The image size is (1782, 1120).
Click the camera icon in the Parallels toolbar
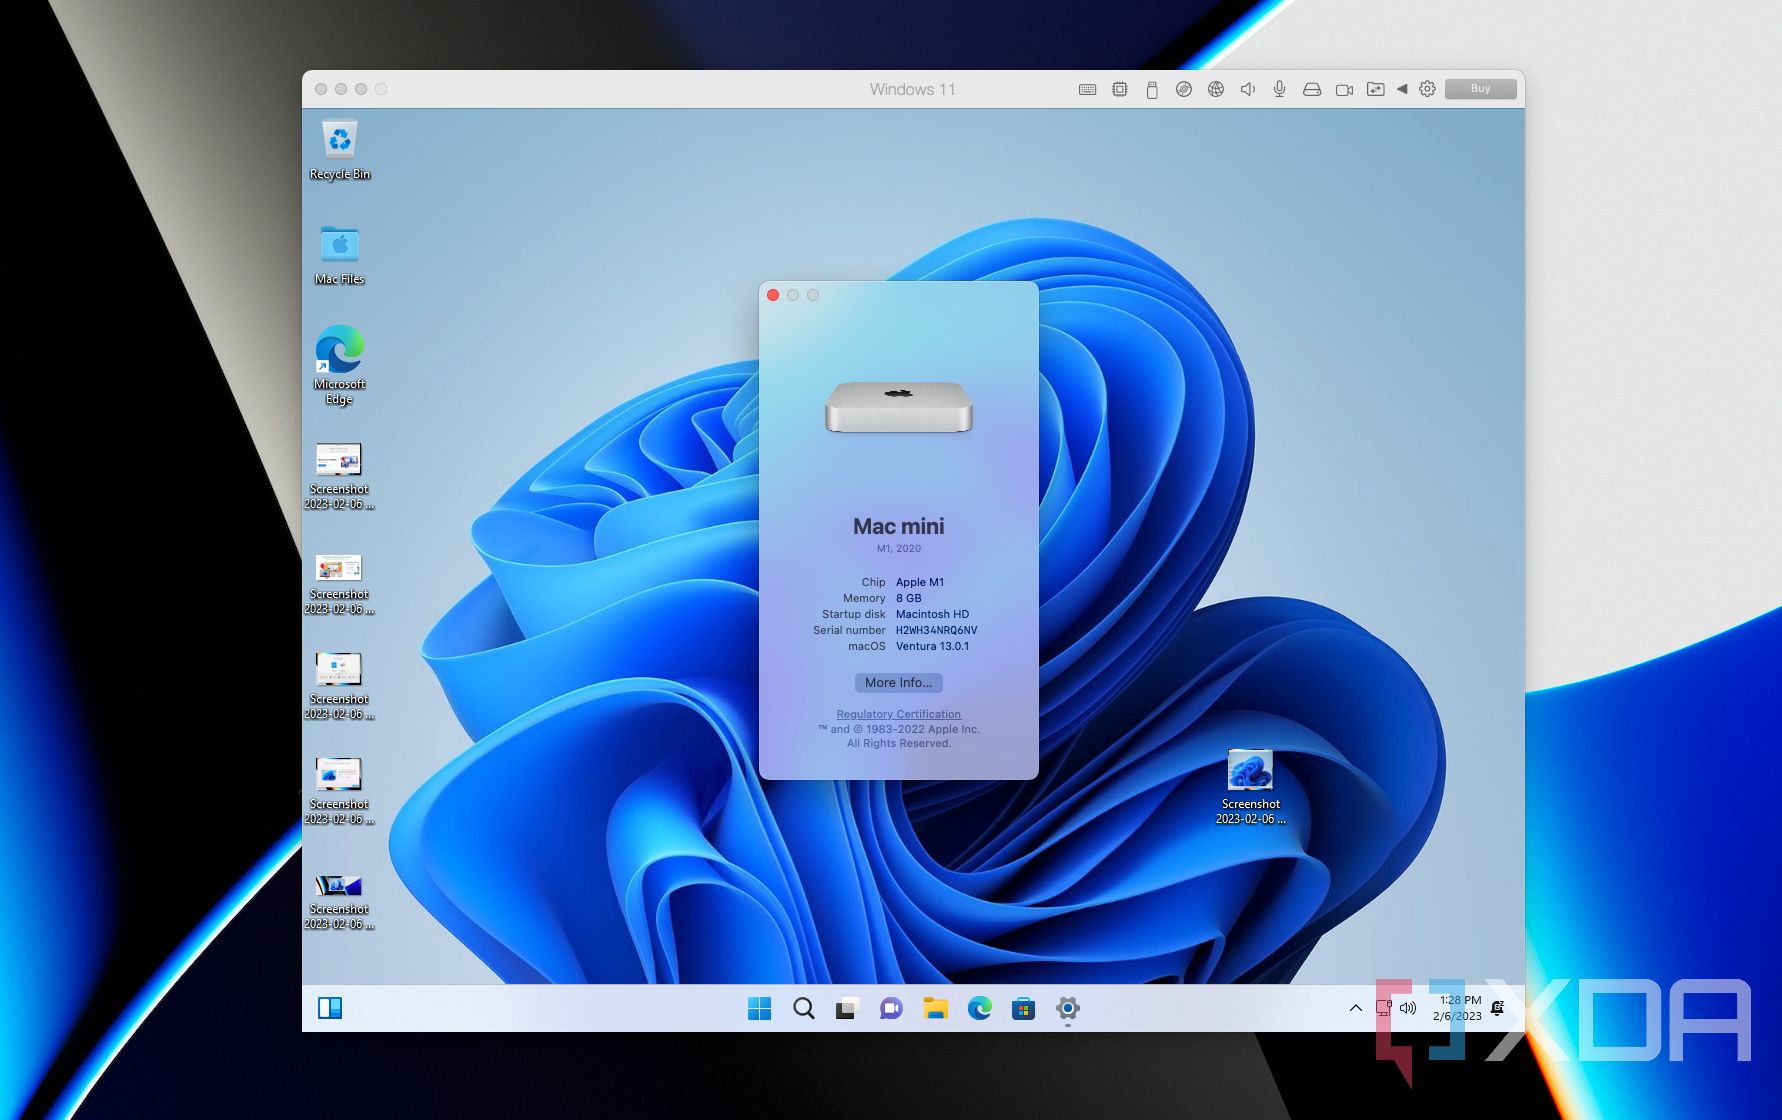pos(1343,88)
